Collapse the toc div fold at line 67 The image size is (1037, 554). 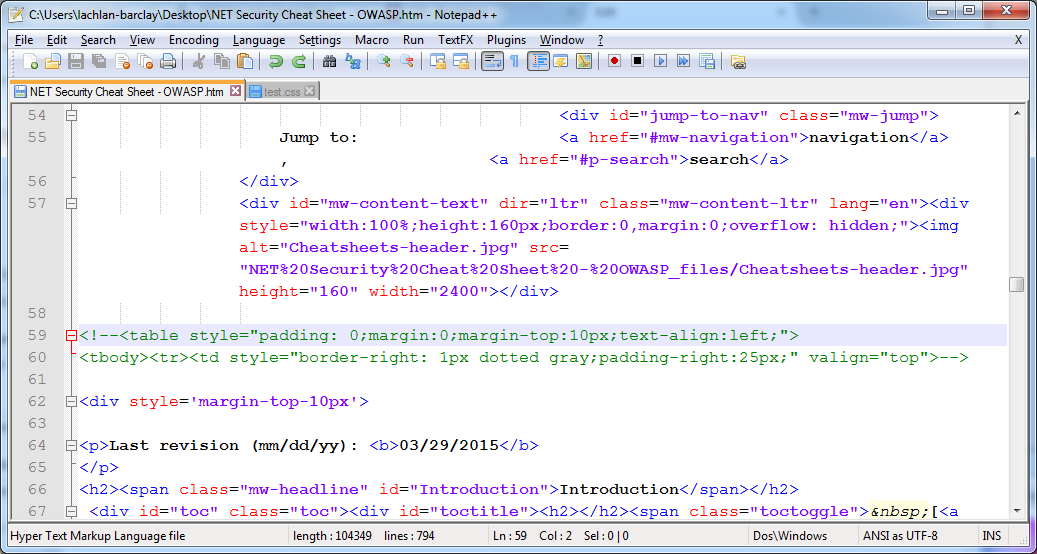pos(71,512)
